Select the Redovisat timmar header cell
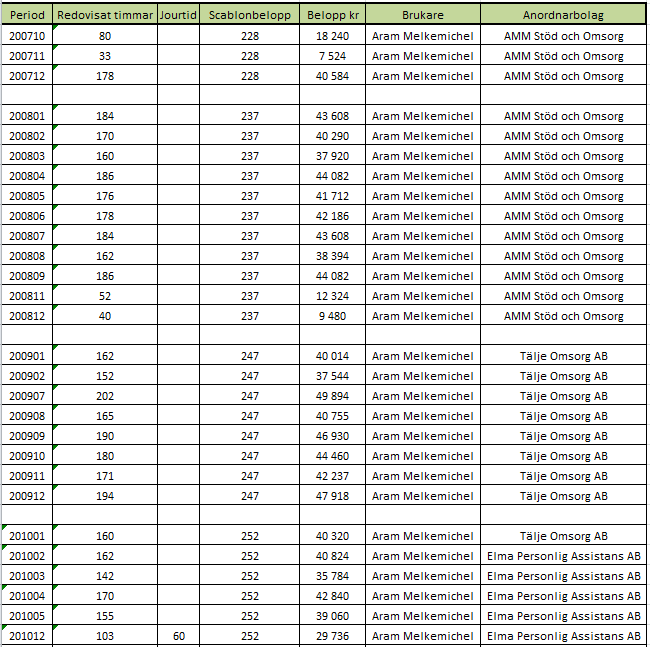The width and height of the screenshot is (650, 647). 105,15
